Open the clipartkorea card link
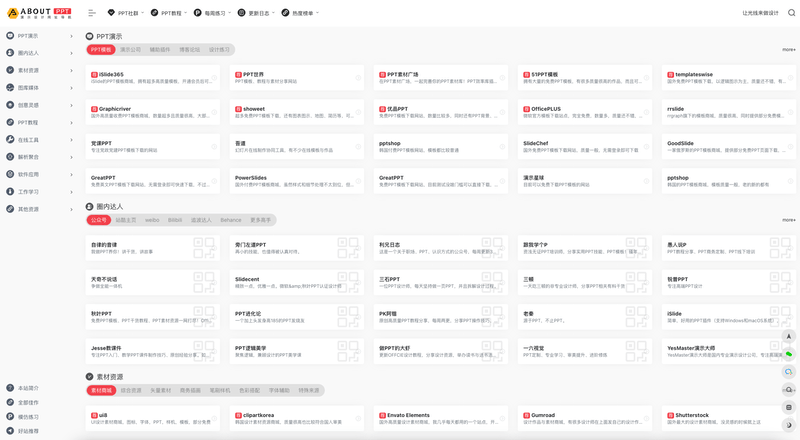Image resolution: width=800 pixels, height=440 pixels. pos(297,419)
